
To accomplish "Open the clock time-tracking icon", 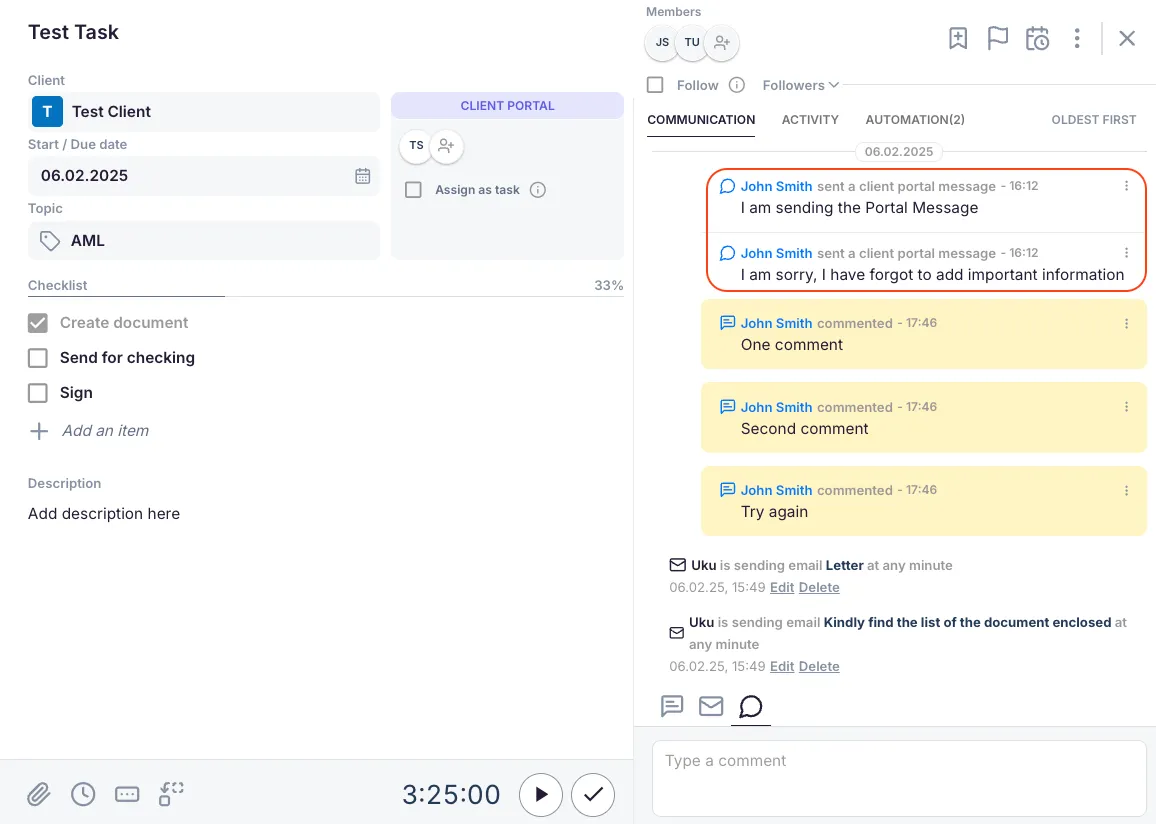I will click(83, 794).
